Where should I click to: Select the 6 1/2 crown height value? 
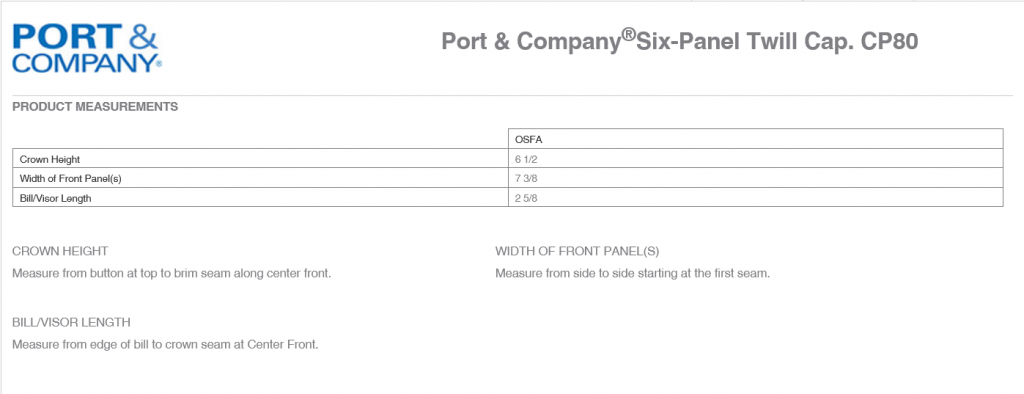[x=526, y=159]
